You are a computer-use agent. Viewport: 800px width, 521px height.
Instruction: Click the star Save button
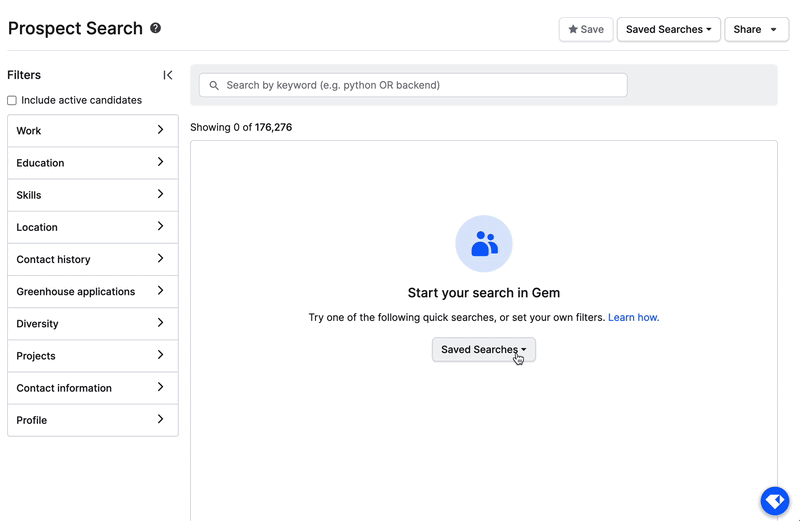pyautogui.click(x=586, y=30)
